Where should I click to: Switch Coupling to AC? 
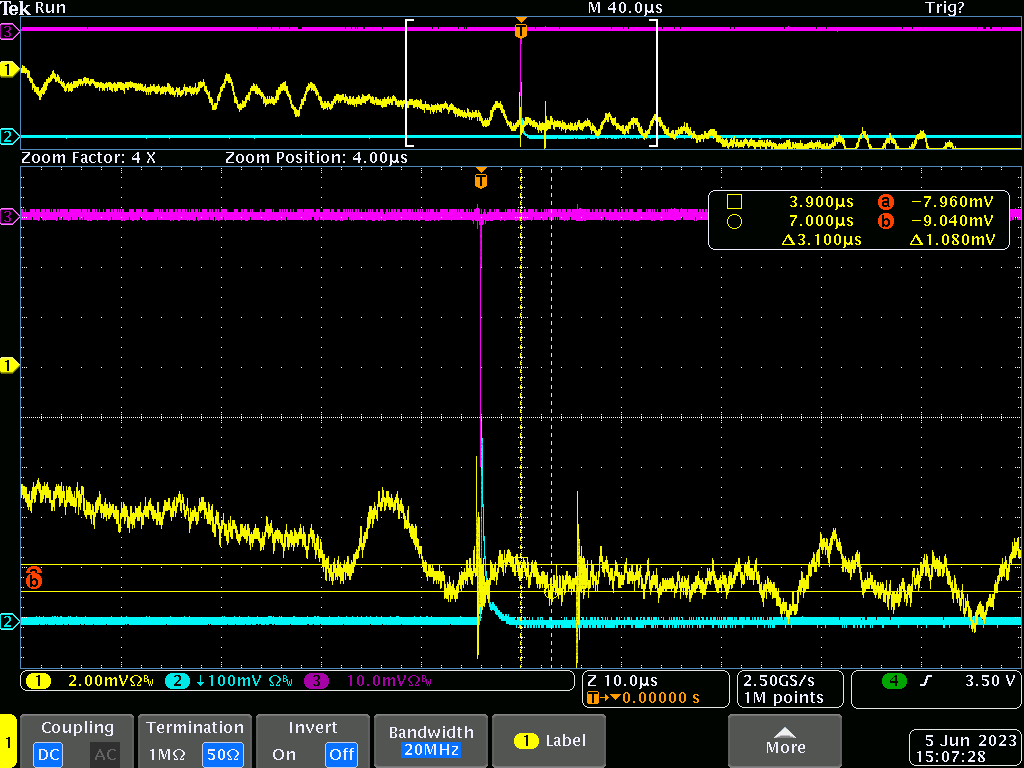coord(105,754)
